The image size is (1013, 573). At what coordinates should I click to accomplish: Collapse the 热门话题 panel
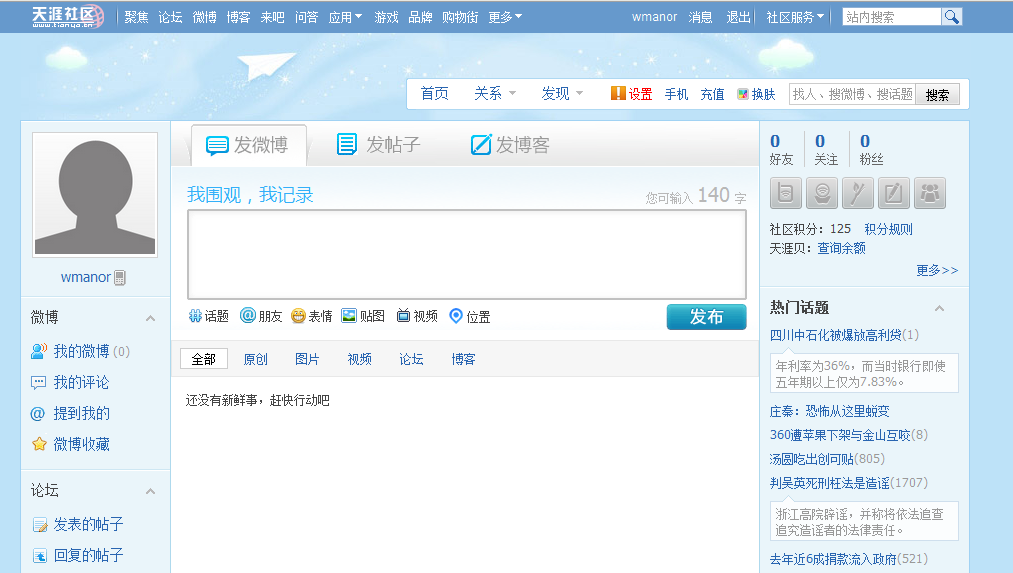[939, 308]
